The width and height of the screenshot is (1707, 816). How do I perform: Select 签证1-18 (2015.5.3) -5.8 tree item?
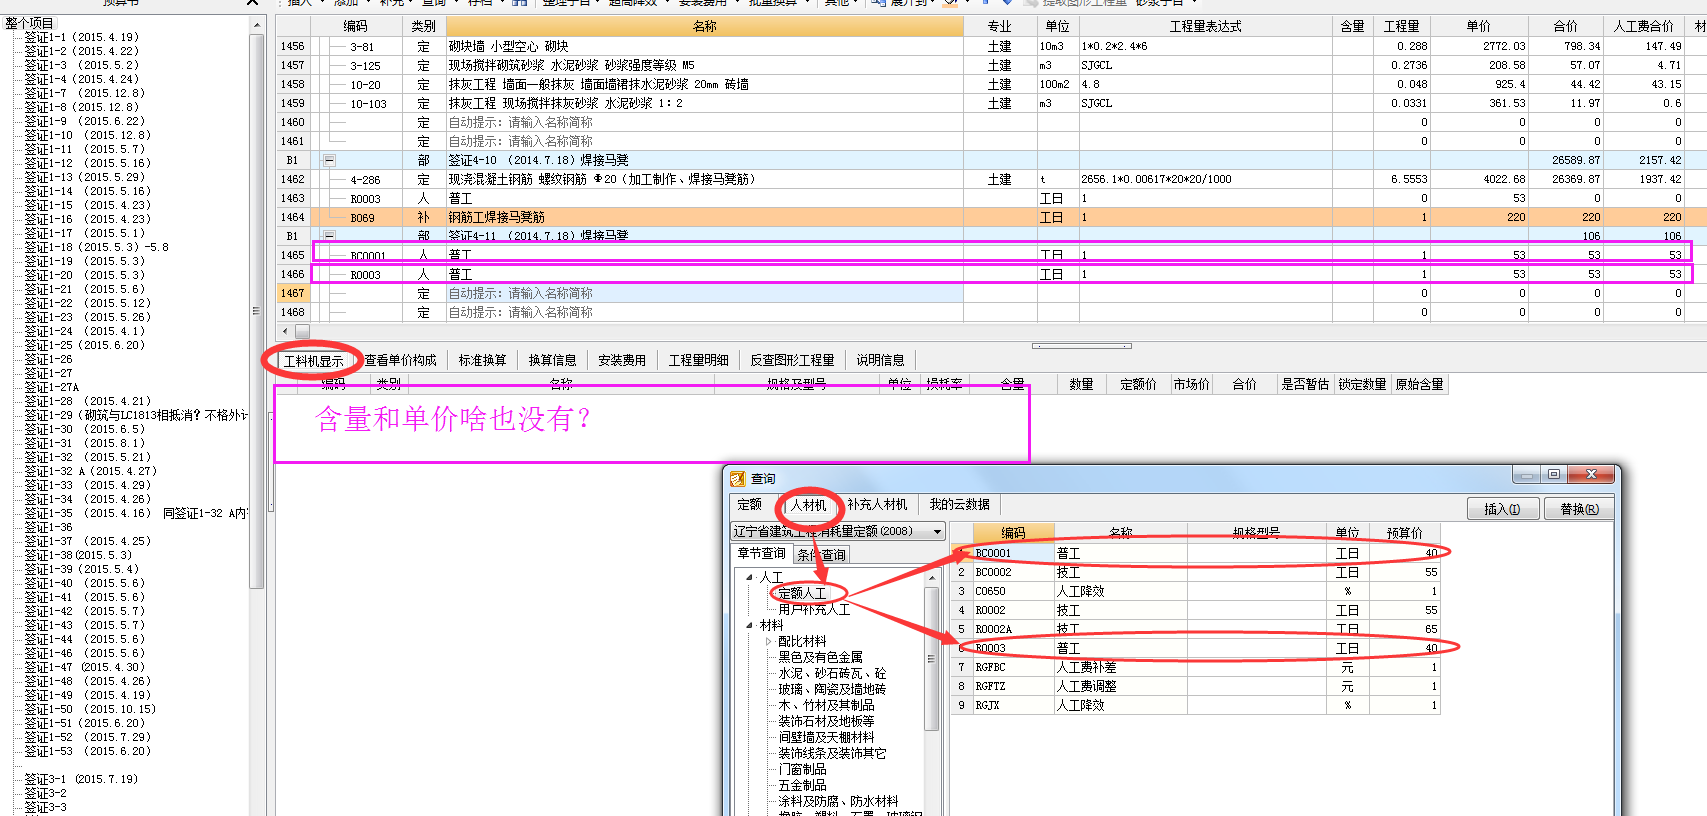click(96, 247)
